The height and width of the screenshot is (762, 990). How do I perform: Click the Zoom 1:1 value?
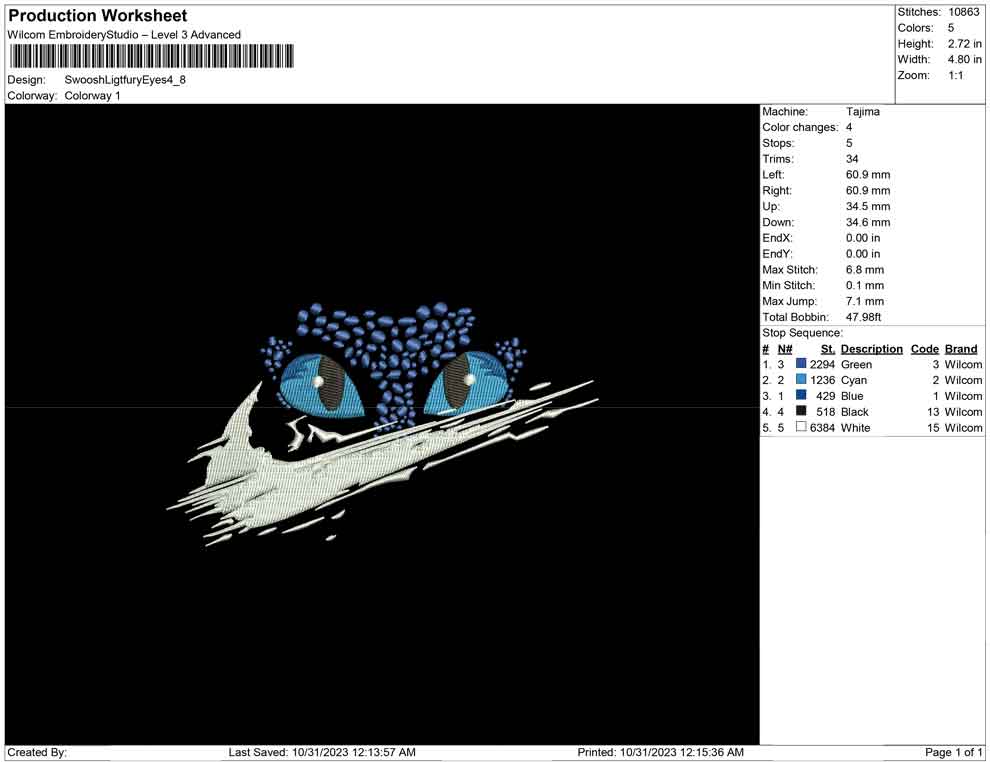click(x=955, y=76)
